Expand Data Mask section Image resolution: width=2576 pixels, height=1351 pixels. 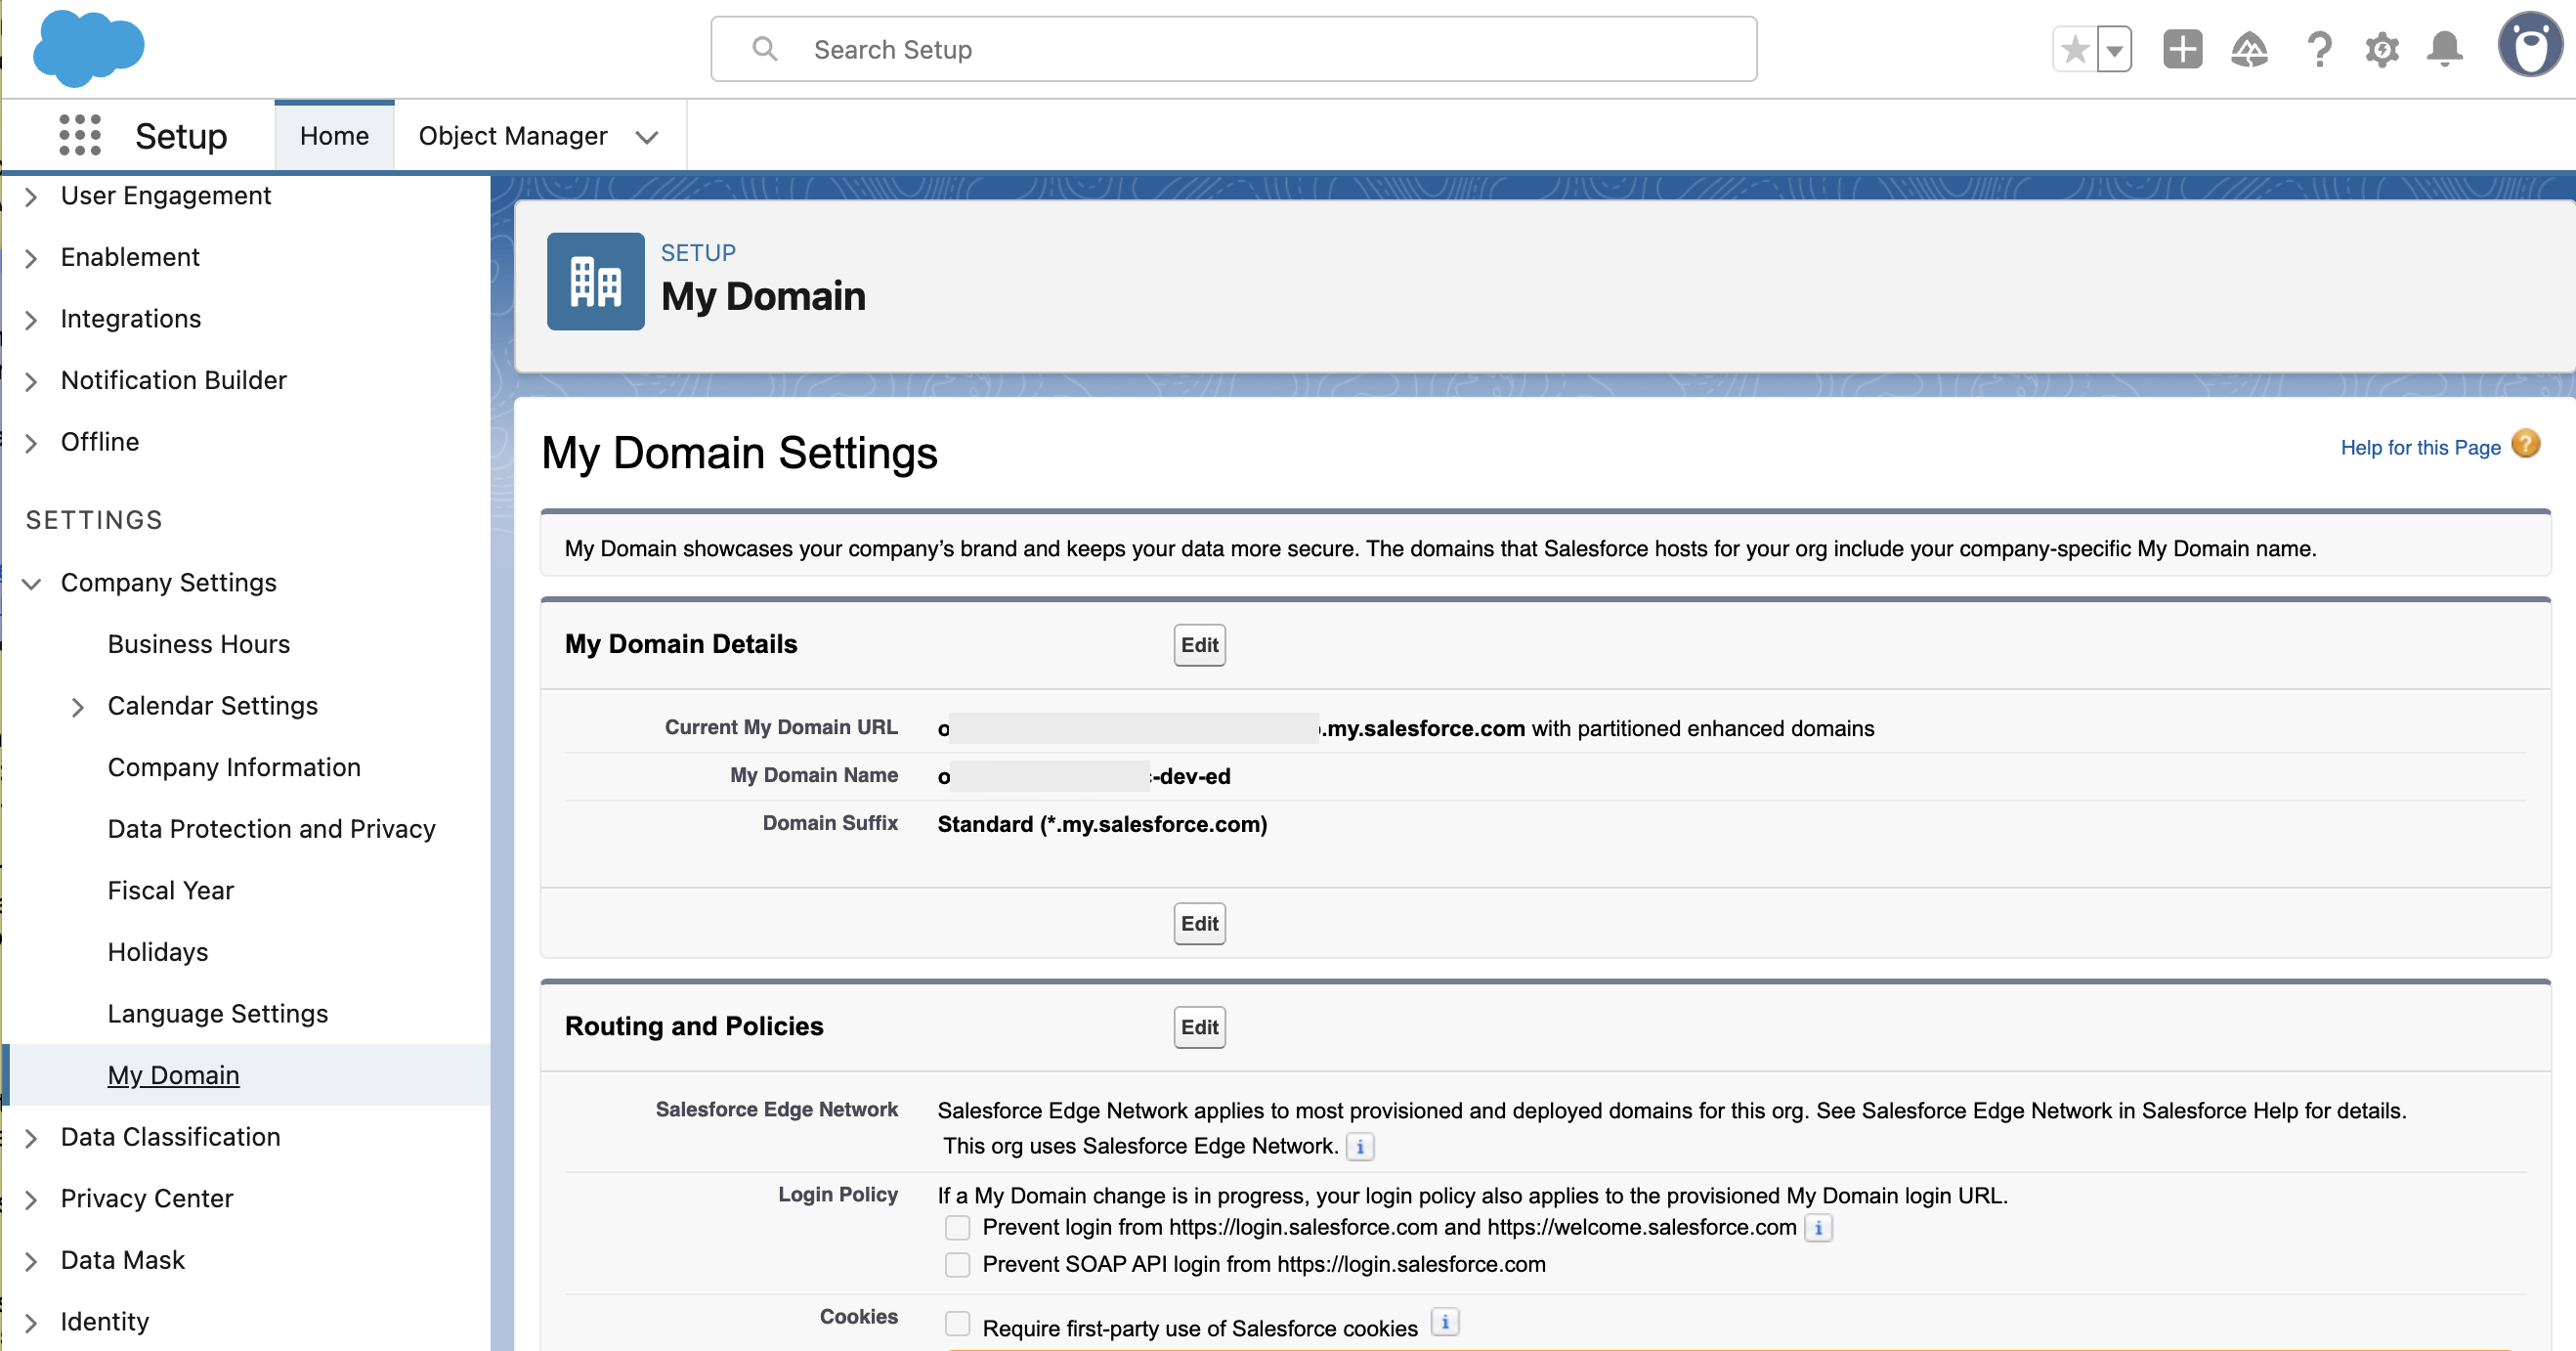tap(31, 1261)
